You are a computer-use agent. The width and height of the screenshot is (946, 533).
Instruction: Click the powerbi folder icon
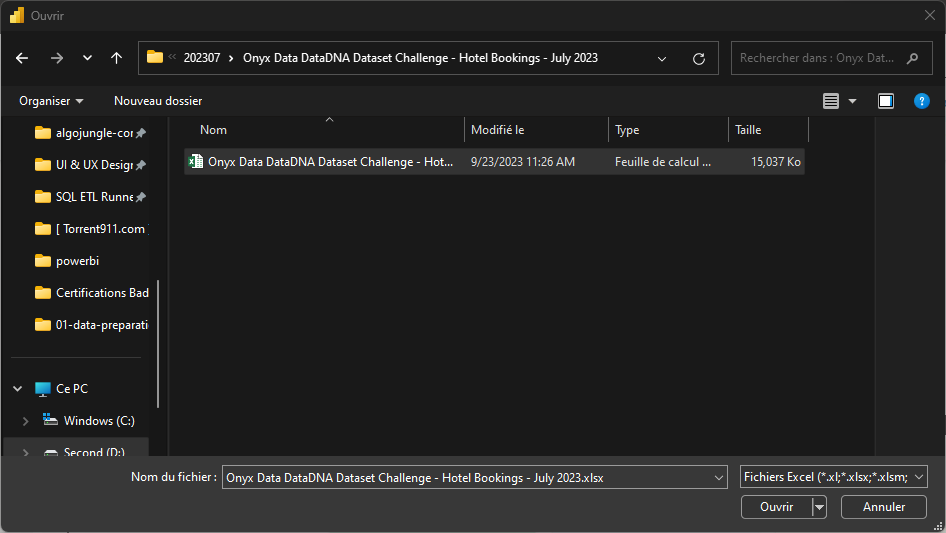tap(43, 261)
